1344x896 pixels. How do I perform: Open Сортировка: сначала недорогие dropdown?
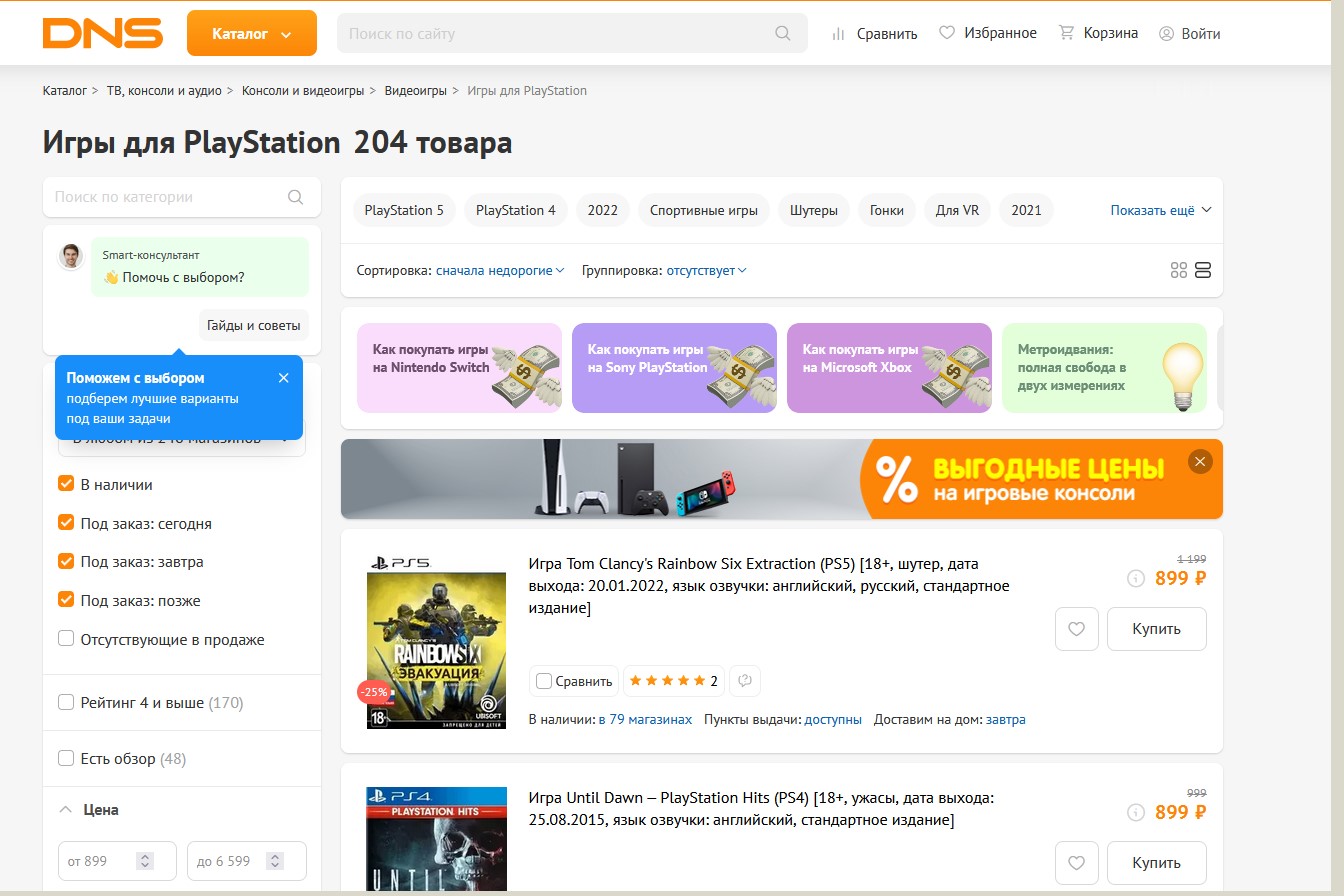coord(500,270)
